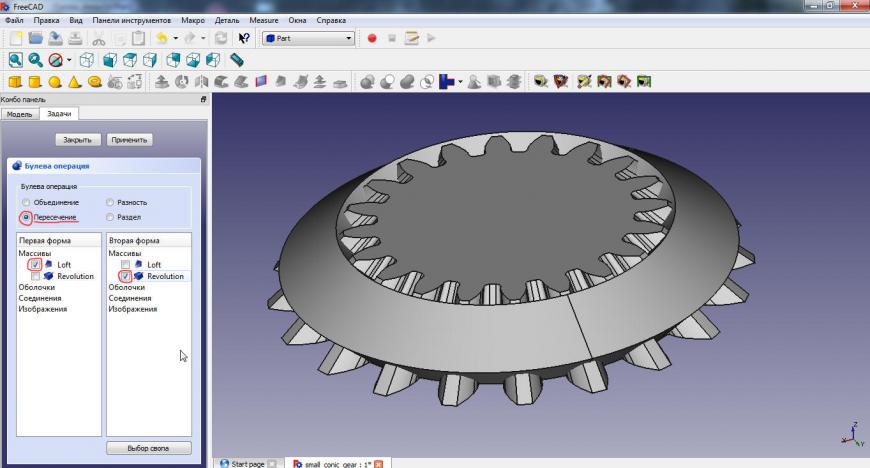
Task: Select the Объединение radio button
Action: tap(26, 203)
